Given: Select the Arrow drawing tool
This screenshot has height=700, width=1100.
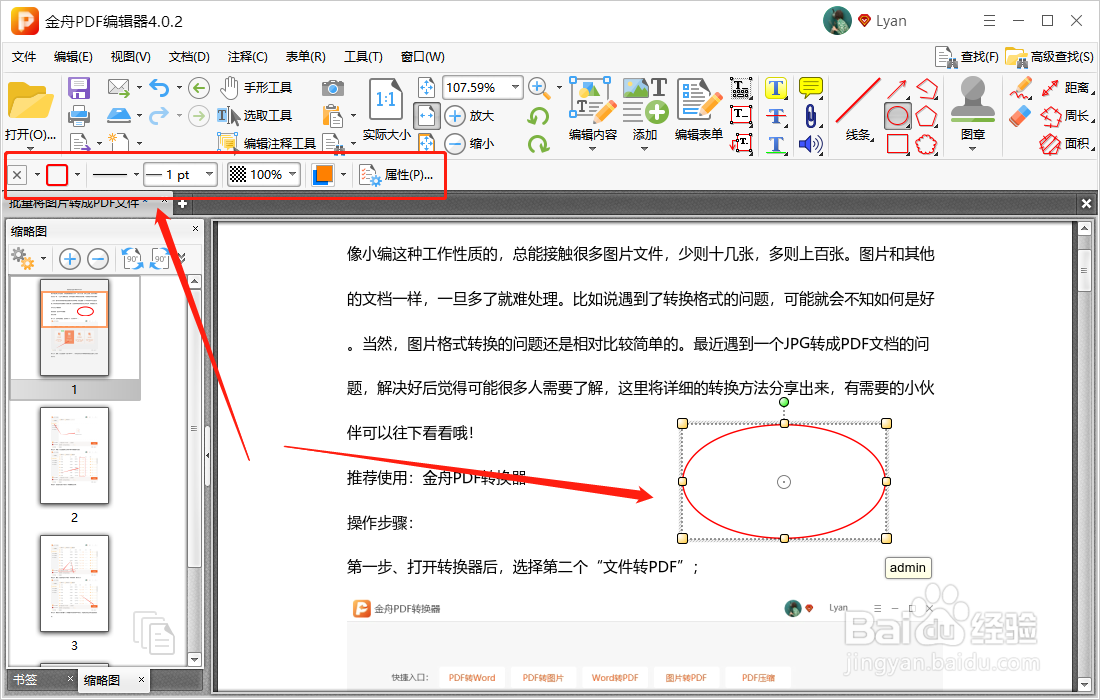Looking at the screenshot, I should point(897,88).
